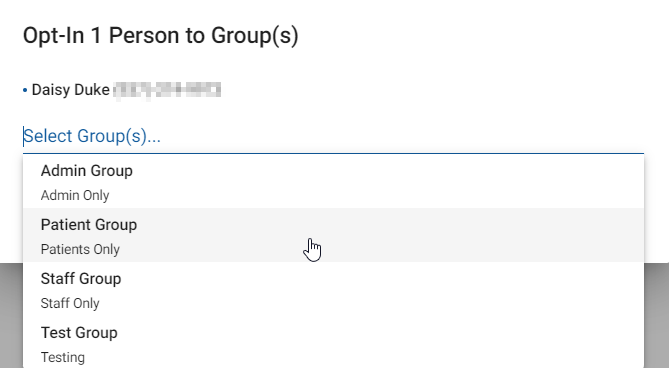Click the 'Patients Only' subtitle
The image size is (669, 368).
pos(80,249)
